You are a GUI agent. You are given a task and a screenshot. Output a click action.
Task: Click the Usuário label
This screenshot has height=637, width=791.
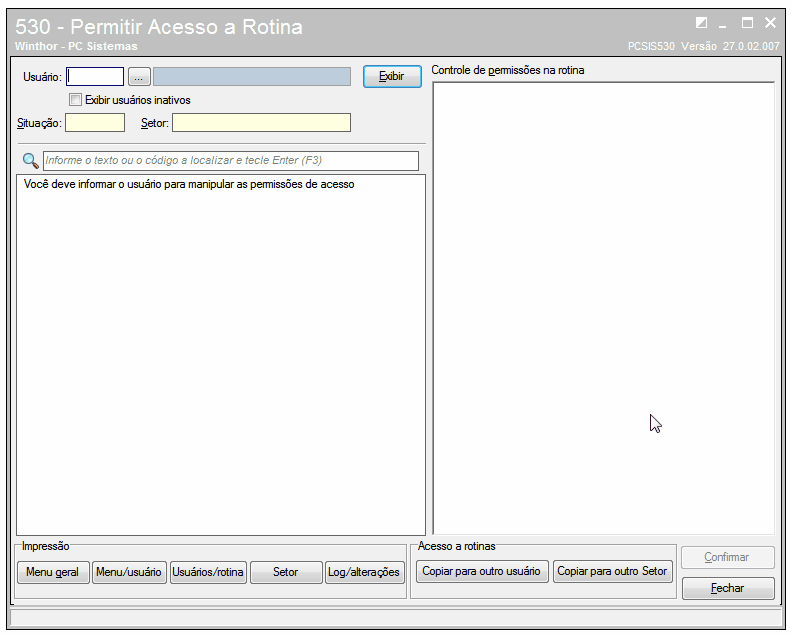[x=42, y=77]
